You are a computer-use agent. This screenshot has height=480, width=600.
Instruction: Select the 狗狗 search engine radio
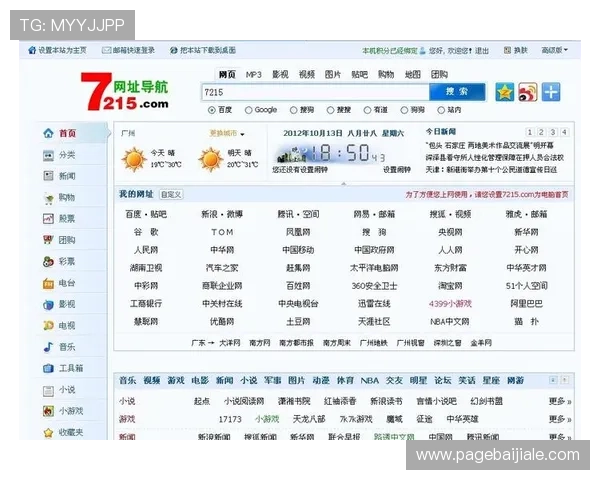(404, 110)
